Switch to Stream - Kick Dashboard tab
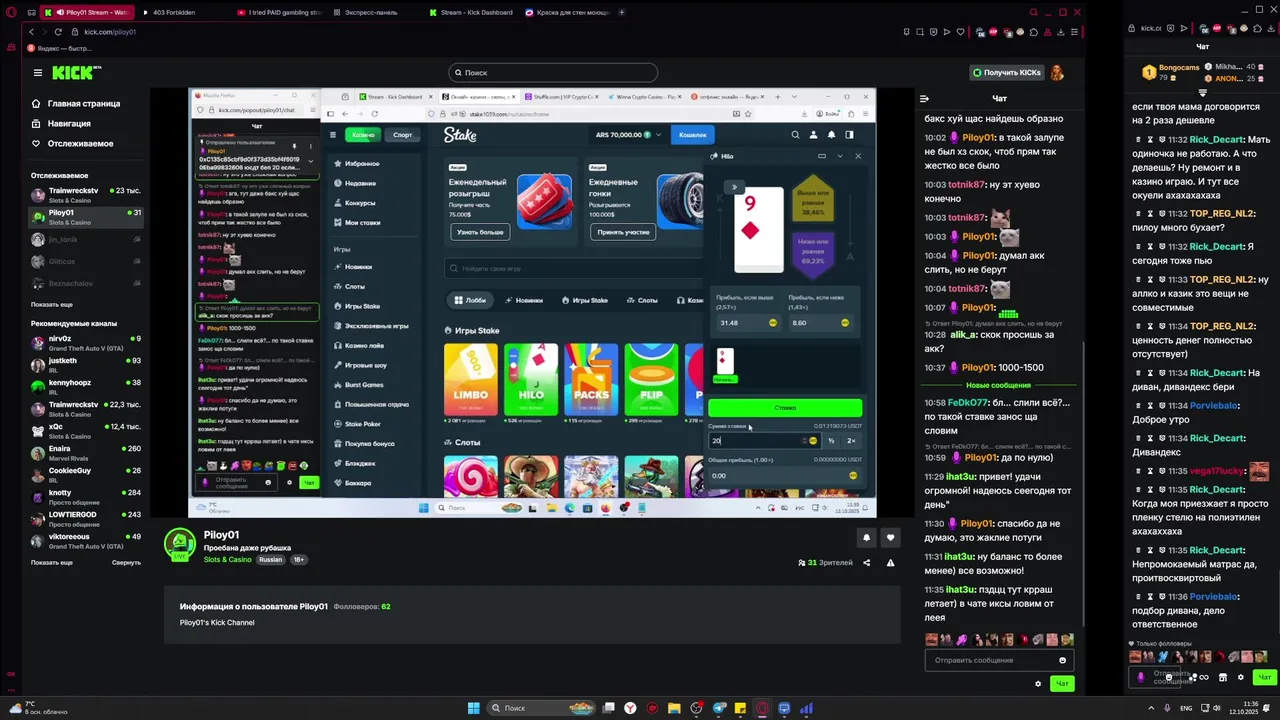The width and height of the screenshot is (1280, 720). pyautogui.click(x=470, y=12)
